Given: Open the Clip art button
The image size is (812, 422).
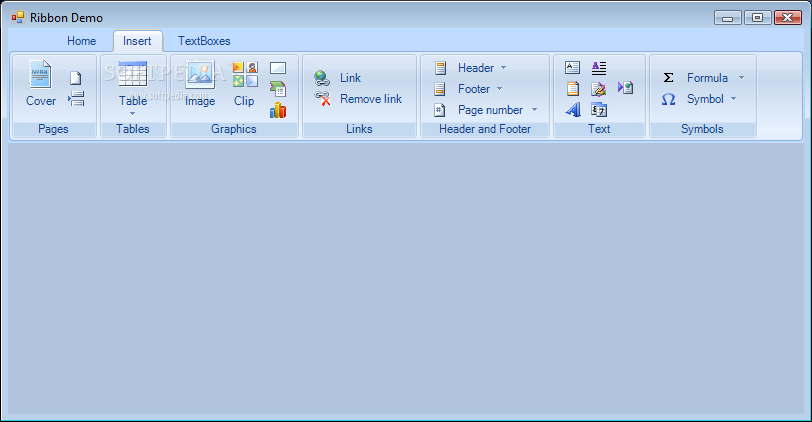Looking at the screenshot, I should pyautogui.click(x=244, y=84).
